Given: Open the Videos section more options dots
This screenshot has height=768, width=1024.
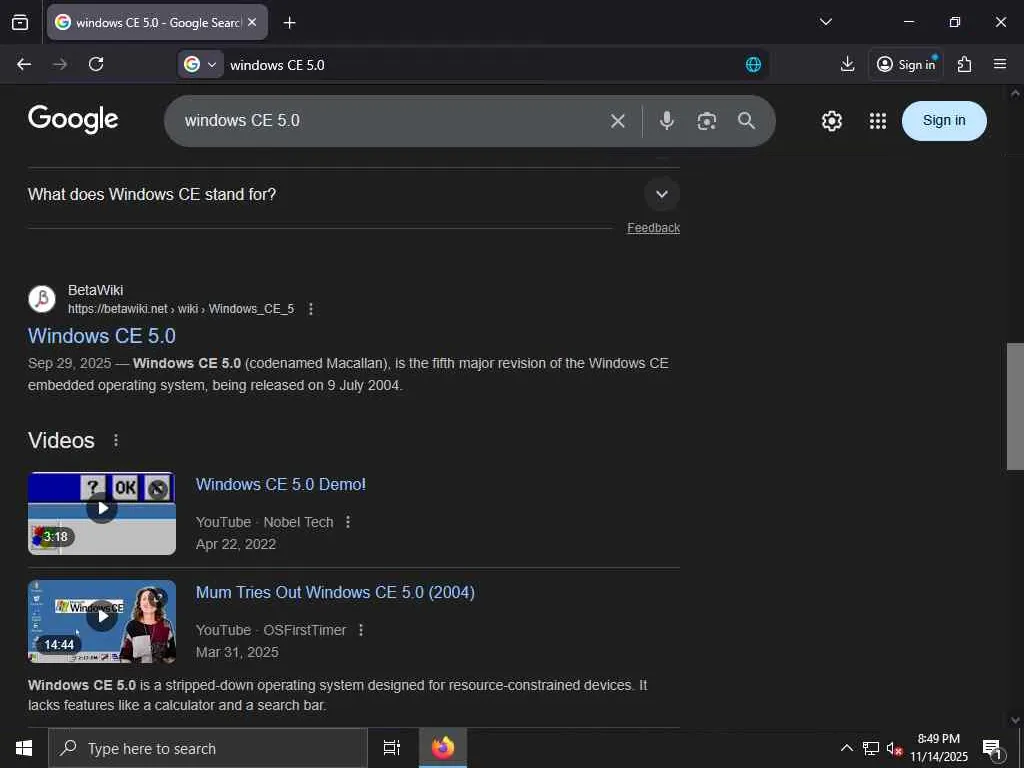Looking at the screenshot, I should point(116,441).
